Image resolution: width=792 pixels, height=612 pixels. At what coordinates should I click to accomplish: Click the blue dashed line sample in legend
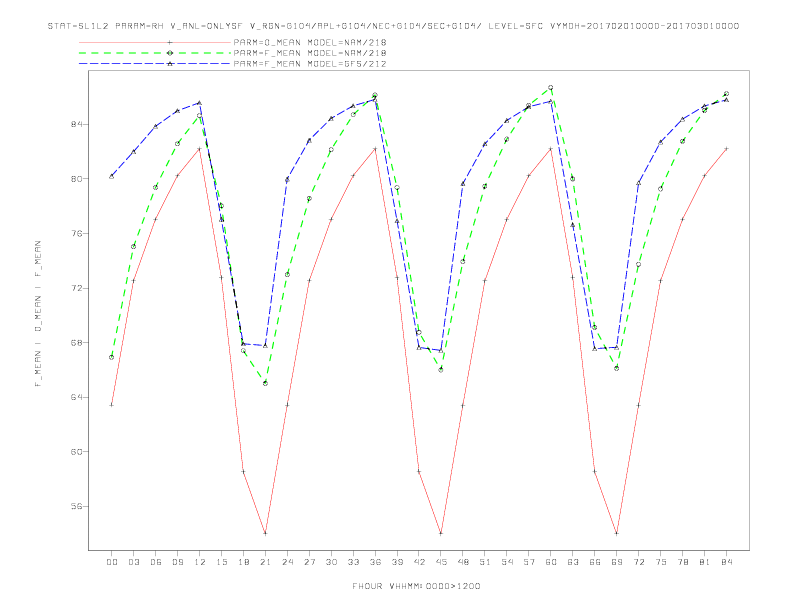[x=155, y=64]
